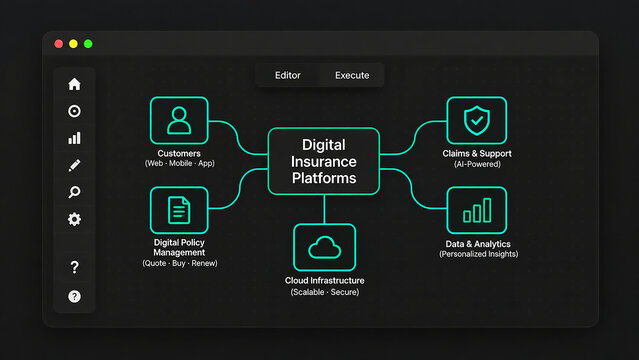Click the circled question mark help icon
Viewport: 639px width, 360px height.
click(74, 296)
